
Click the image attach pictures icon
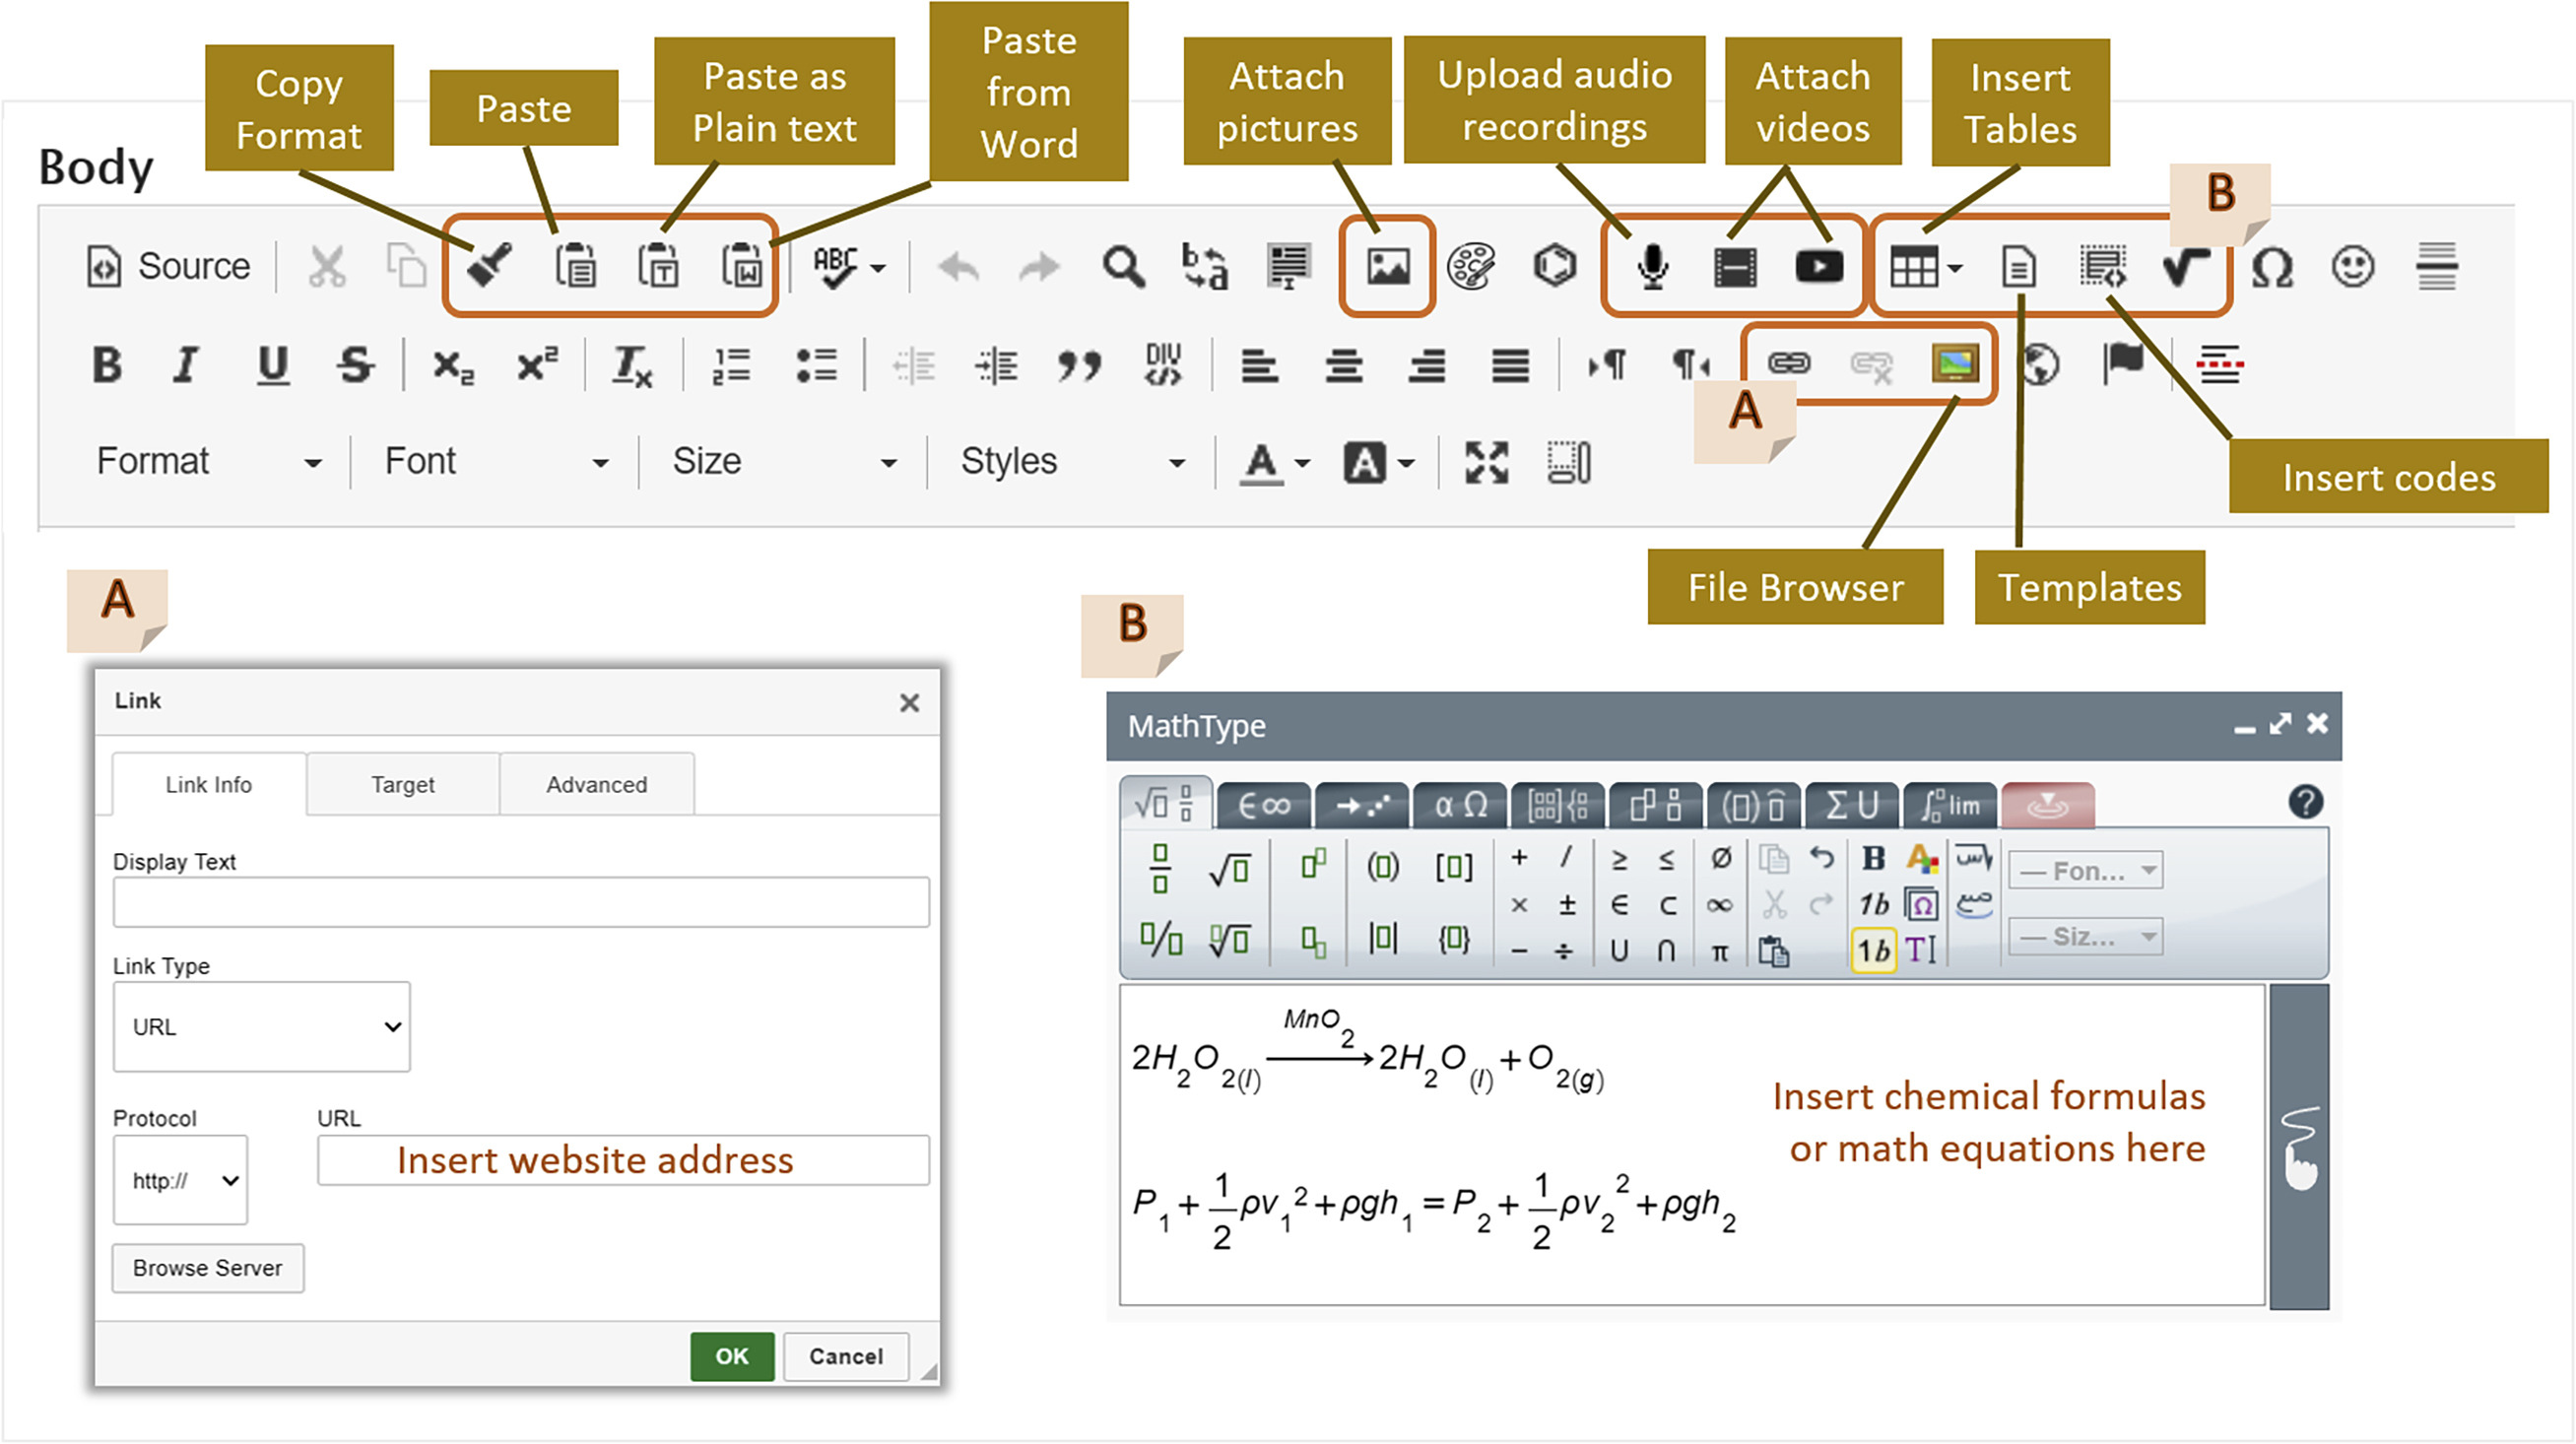click(1388, 267)
